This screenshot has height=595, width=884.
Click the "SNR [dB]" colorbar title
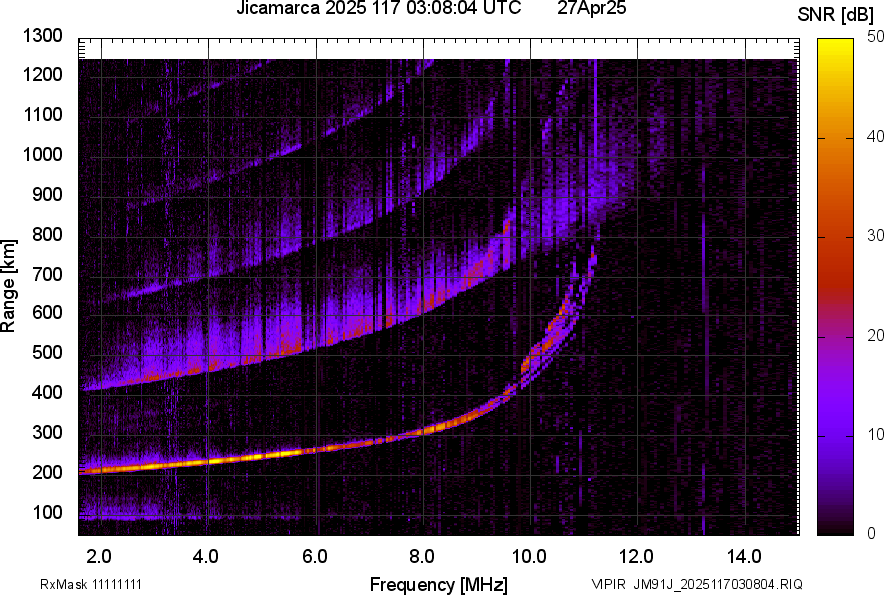[x=835, y=15]
